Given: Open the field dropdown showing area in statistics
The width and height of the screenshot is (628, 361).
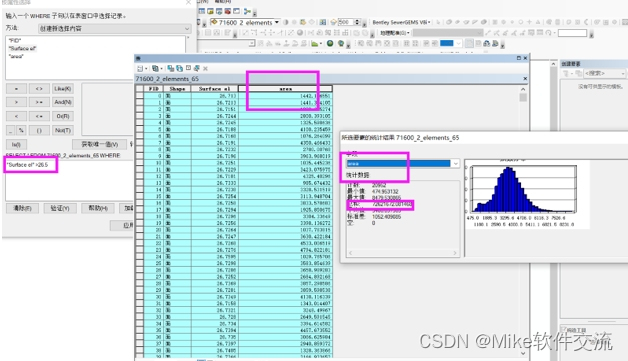Looking at the screenshot, I should point(455,163).
